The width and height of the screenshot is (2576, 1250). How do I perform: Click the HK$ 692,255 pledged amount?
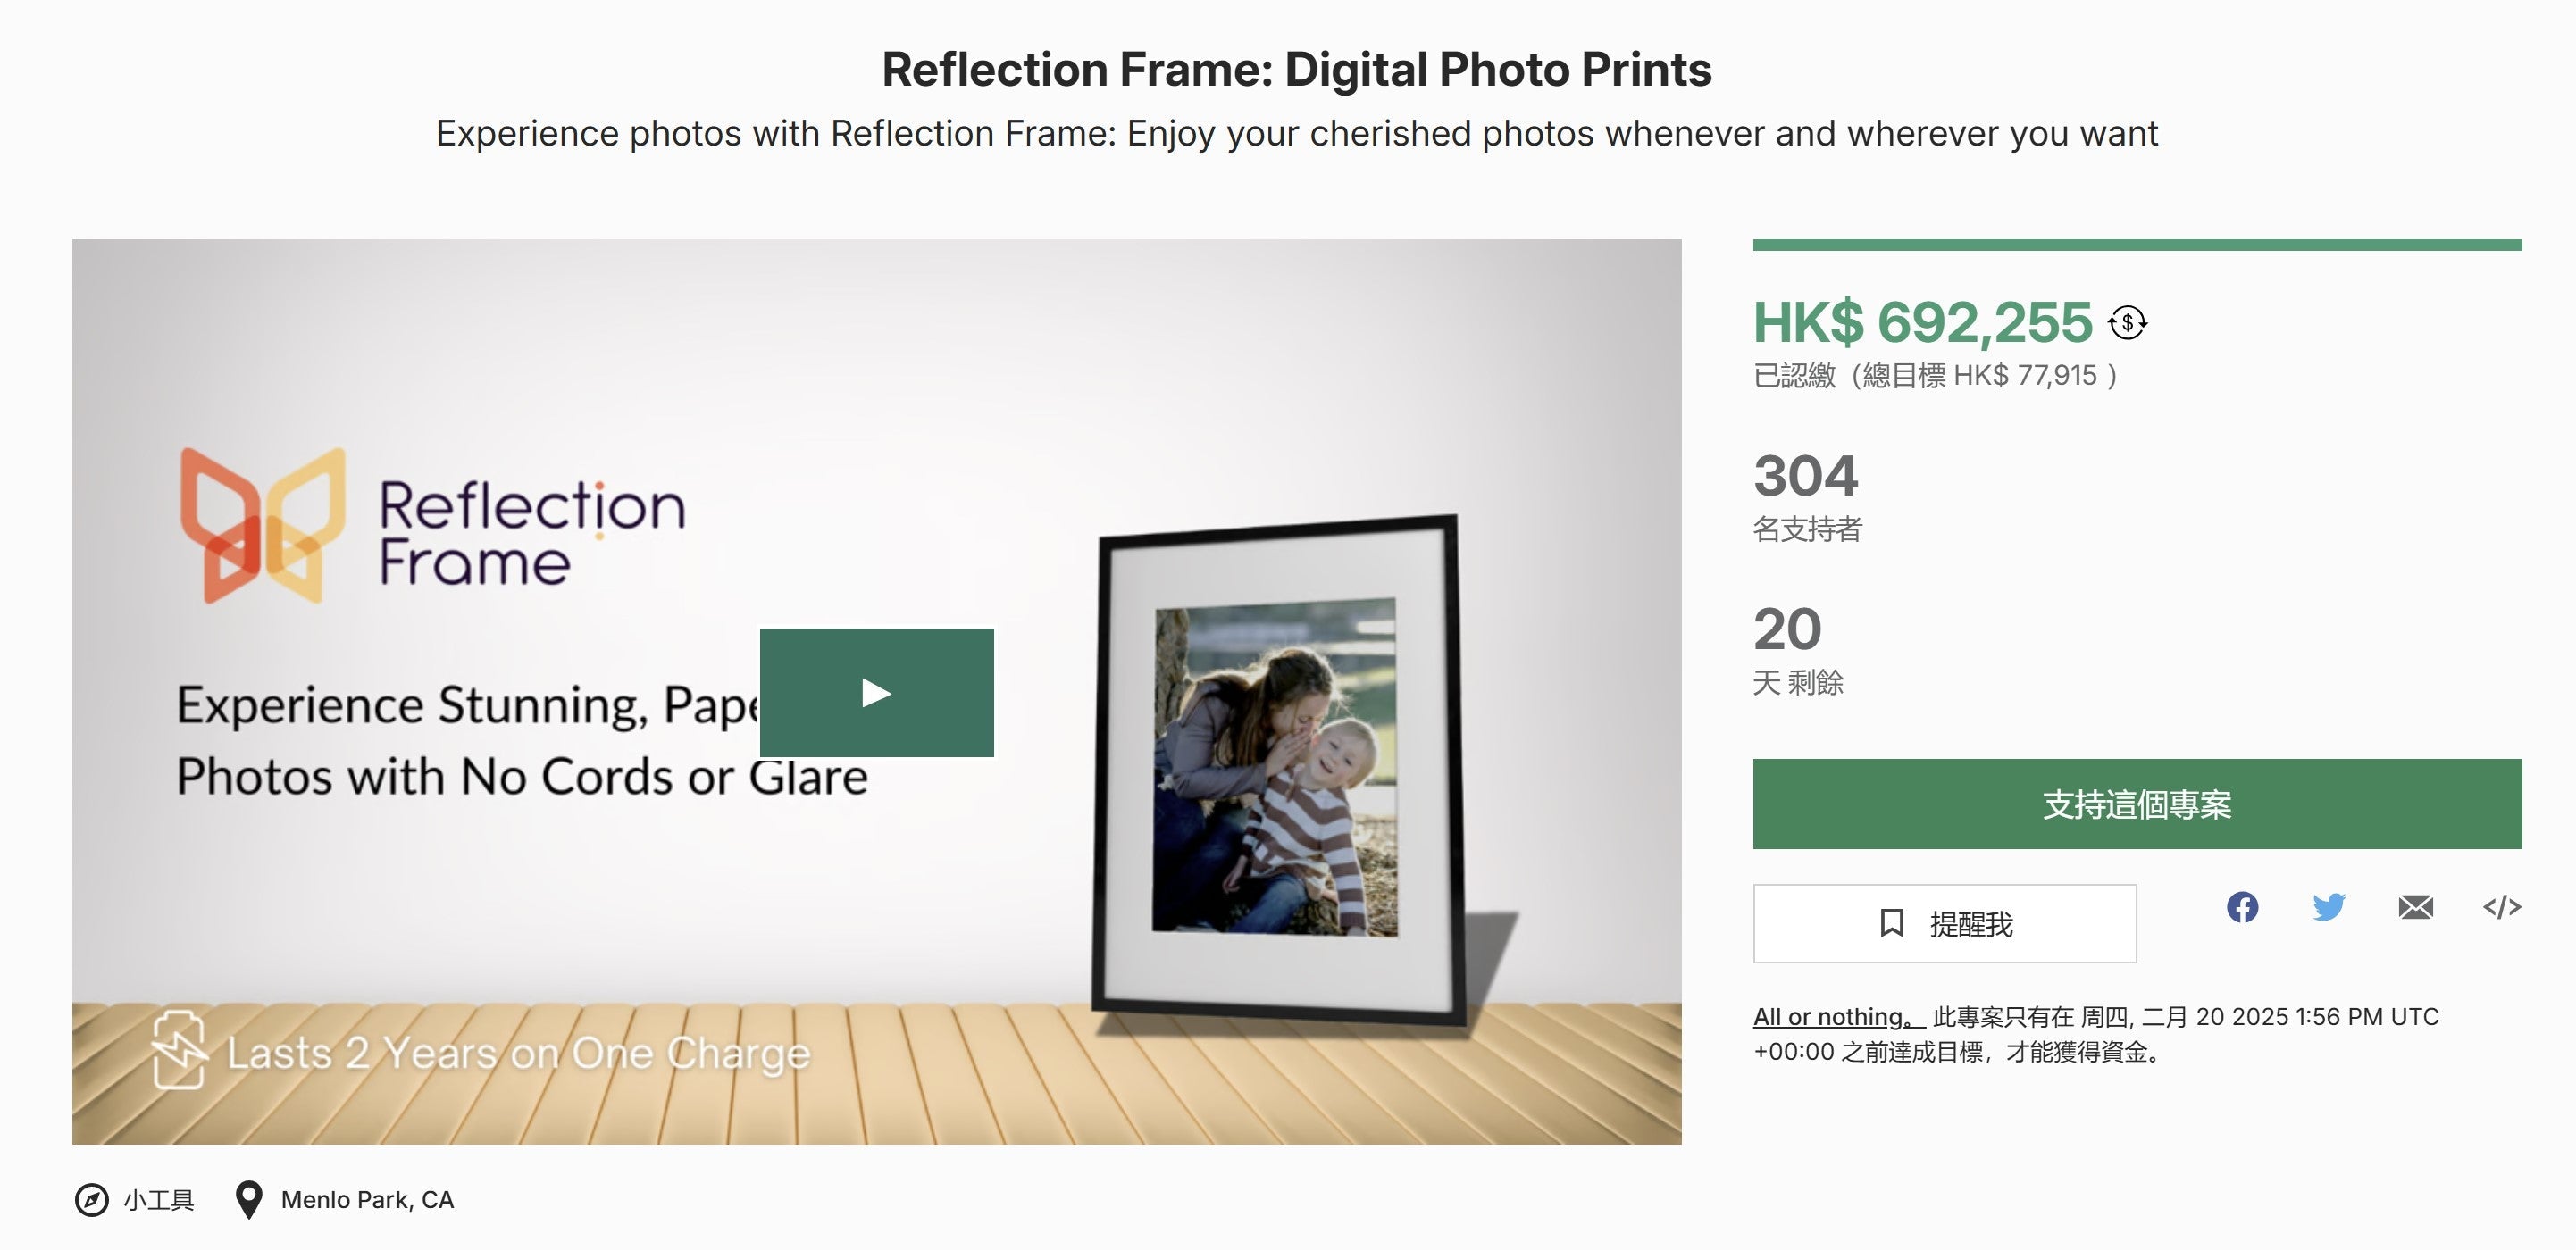[x=1922, y=322]
